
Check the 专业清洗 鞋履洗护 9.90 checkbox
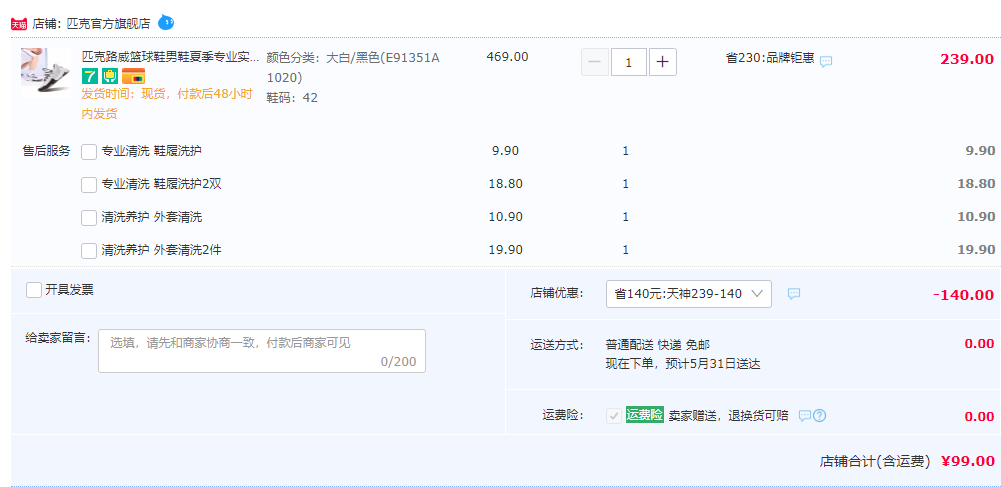pos(89,152)
